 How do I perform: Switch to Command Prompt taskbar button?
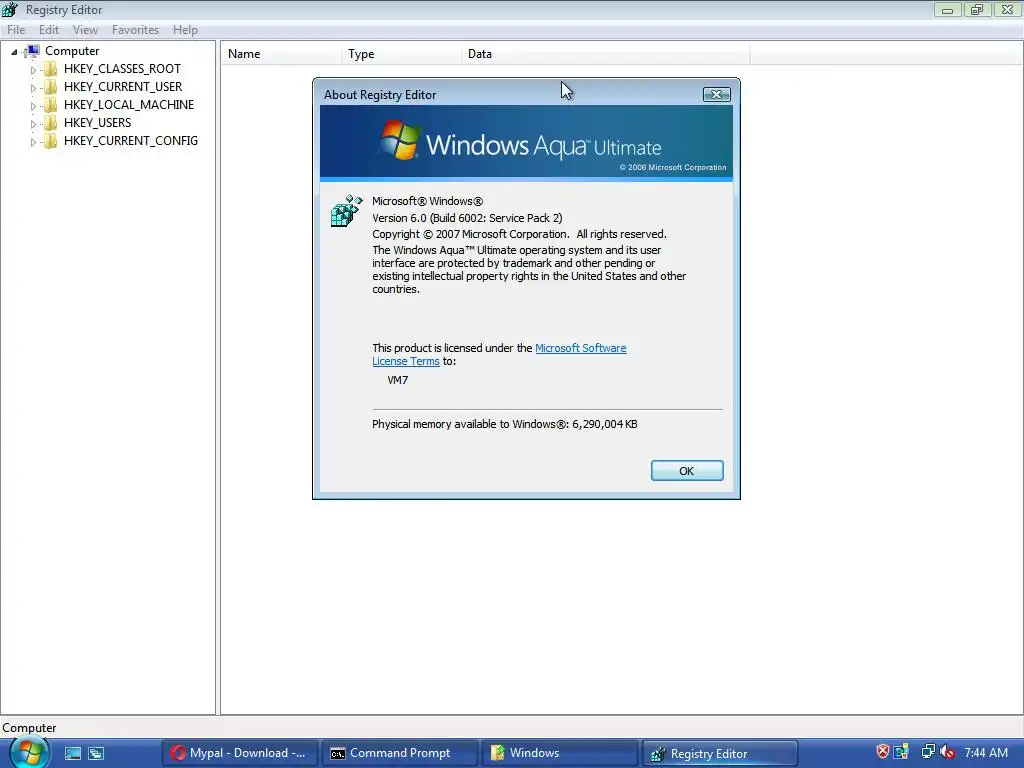click(x=400, y=753)
